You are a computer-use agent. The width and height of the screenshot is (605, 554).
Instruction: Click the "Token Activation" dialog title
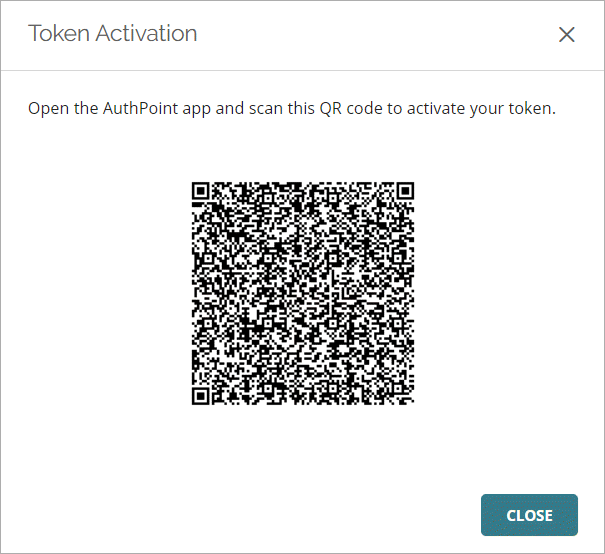tap(113, 33)
